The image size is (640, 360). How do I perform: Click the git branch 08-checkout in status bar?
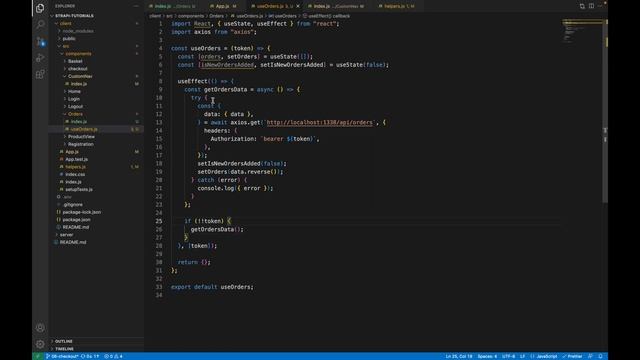pos(62,356)
